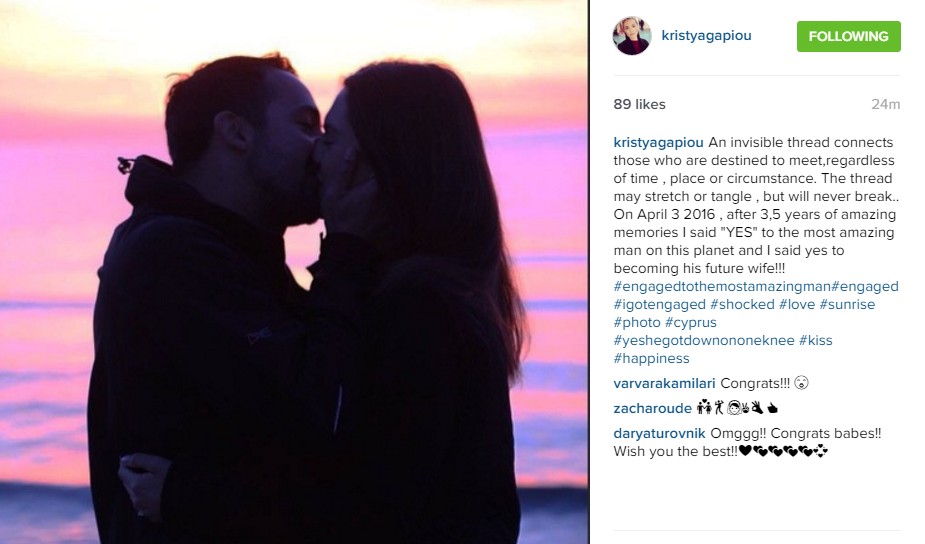This screenshot has height=544, width=925.
Task: Open kristyagapiou link in the caption
Action: point(658,143)
